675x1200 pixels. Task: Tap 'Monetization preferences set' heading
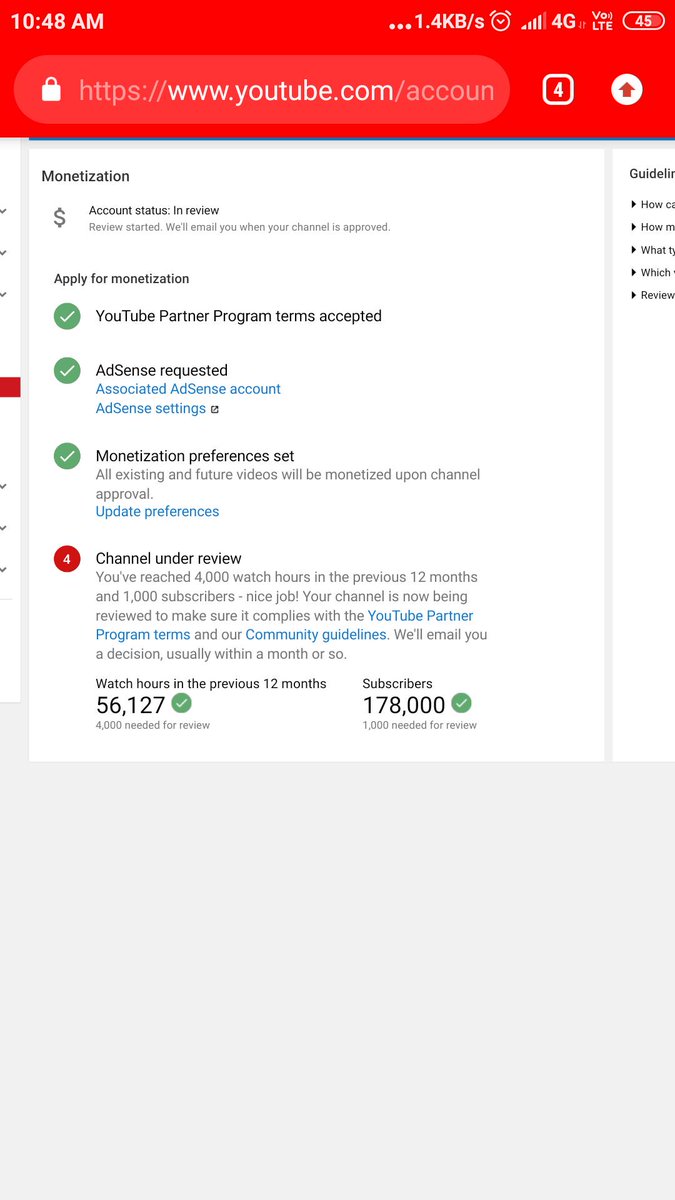[x=195, y=456]
